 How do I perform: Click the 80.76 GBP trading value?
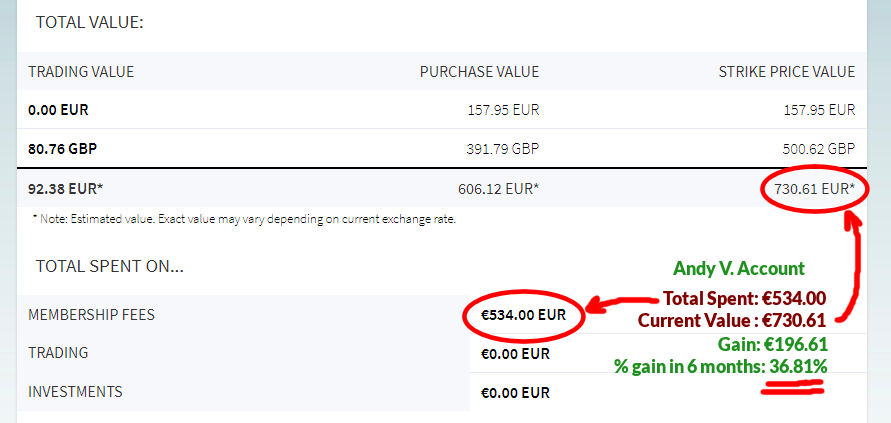(63, 149)
